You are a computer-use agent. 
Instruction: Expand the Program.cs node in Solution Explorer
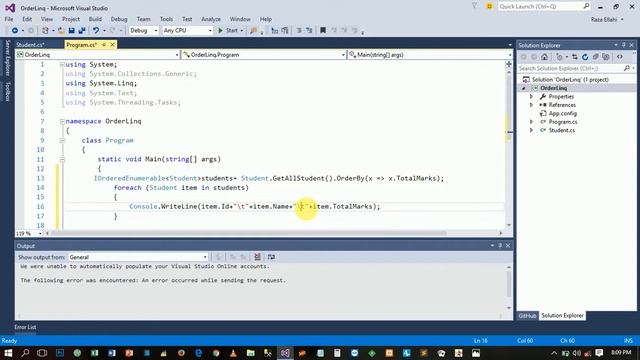(x=531, y=122)
